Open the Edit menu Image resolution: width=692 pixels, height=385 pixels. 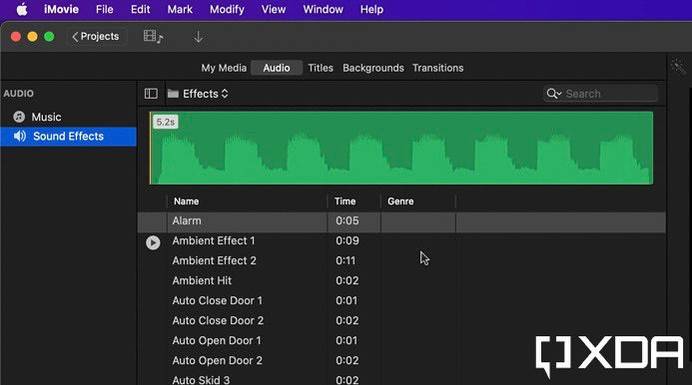tap(140, 9)
